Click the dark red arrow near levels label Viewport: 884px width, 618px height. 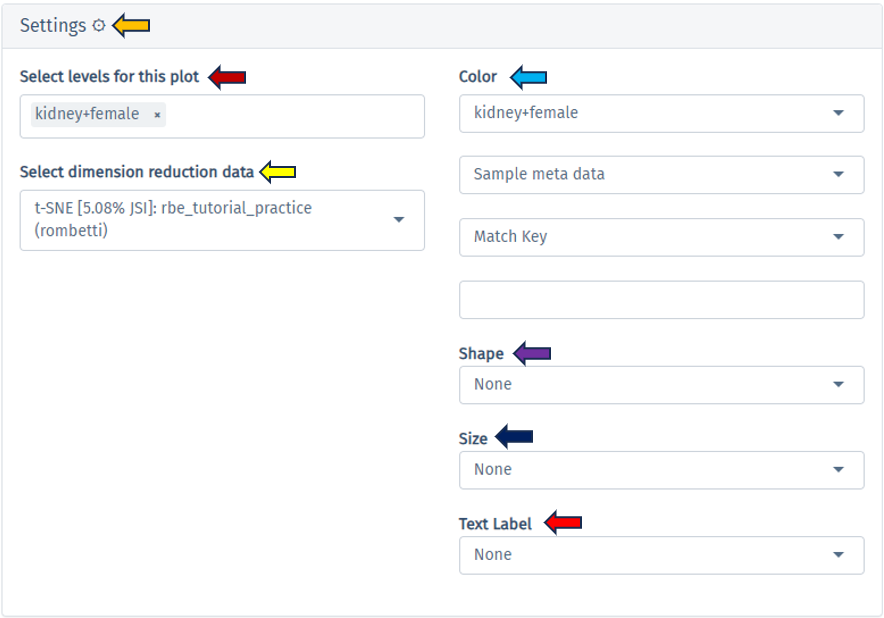(227, 77)
